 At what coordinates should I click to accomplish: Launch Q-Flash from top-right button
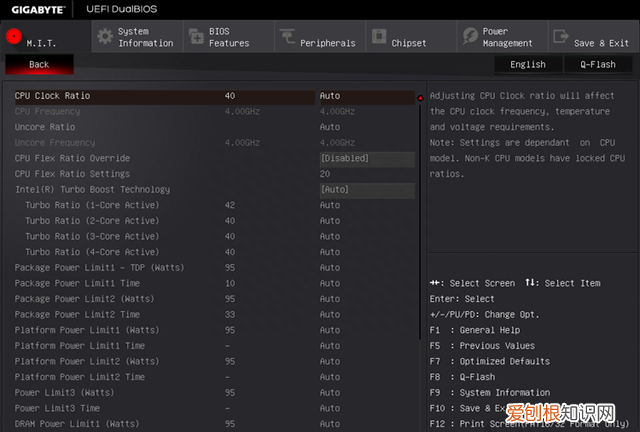[597, 64]
